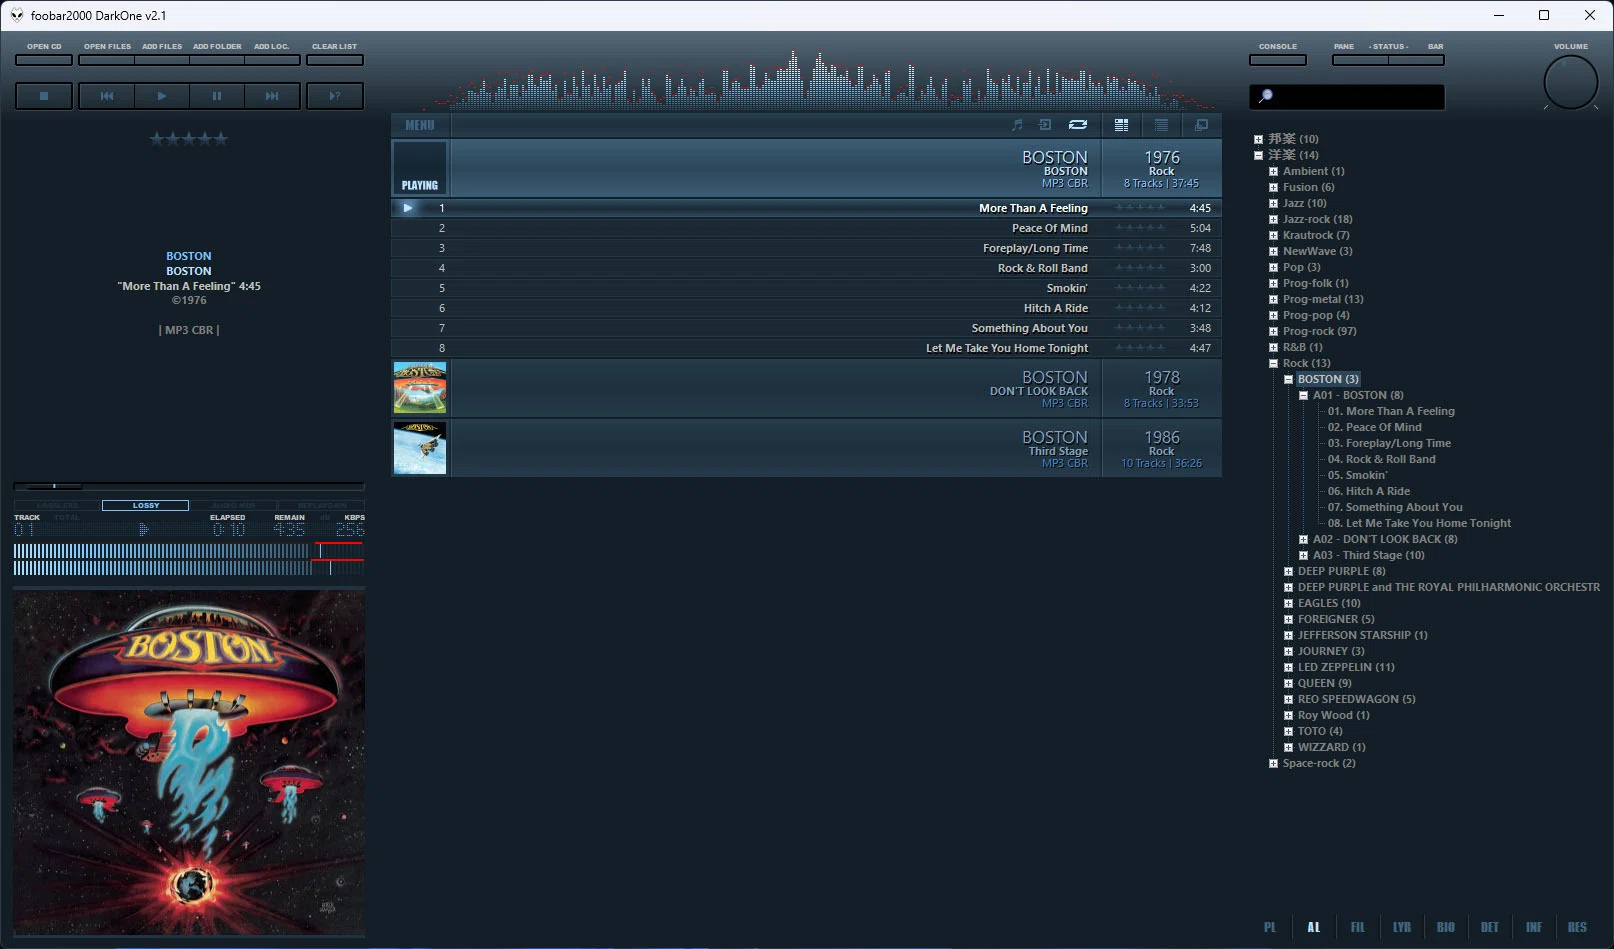The height and width of the screenshot is (949, 1614).
Task: Switch to the grouped album playlist view icon
Action: pyautogui.click(x=1122, y=125)
